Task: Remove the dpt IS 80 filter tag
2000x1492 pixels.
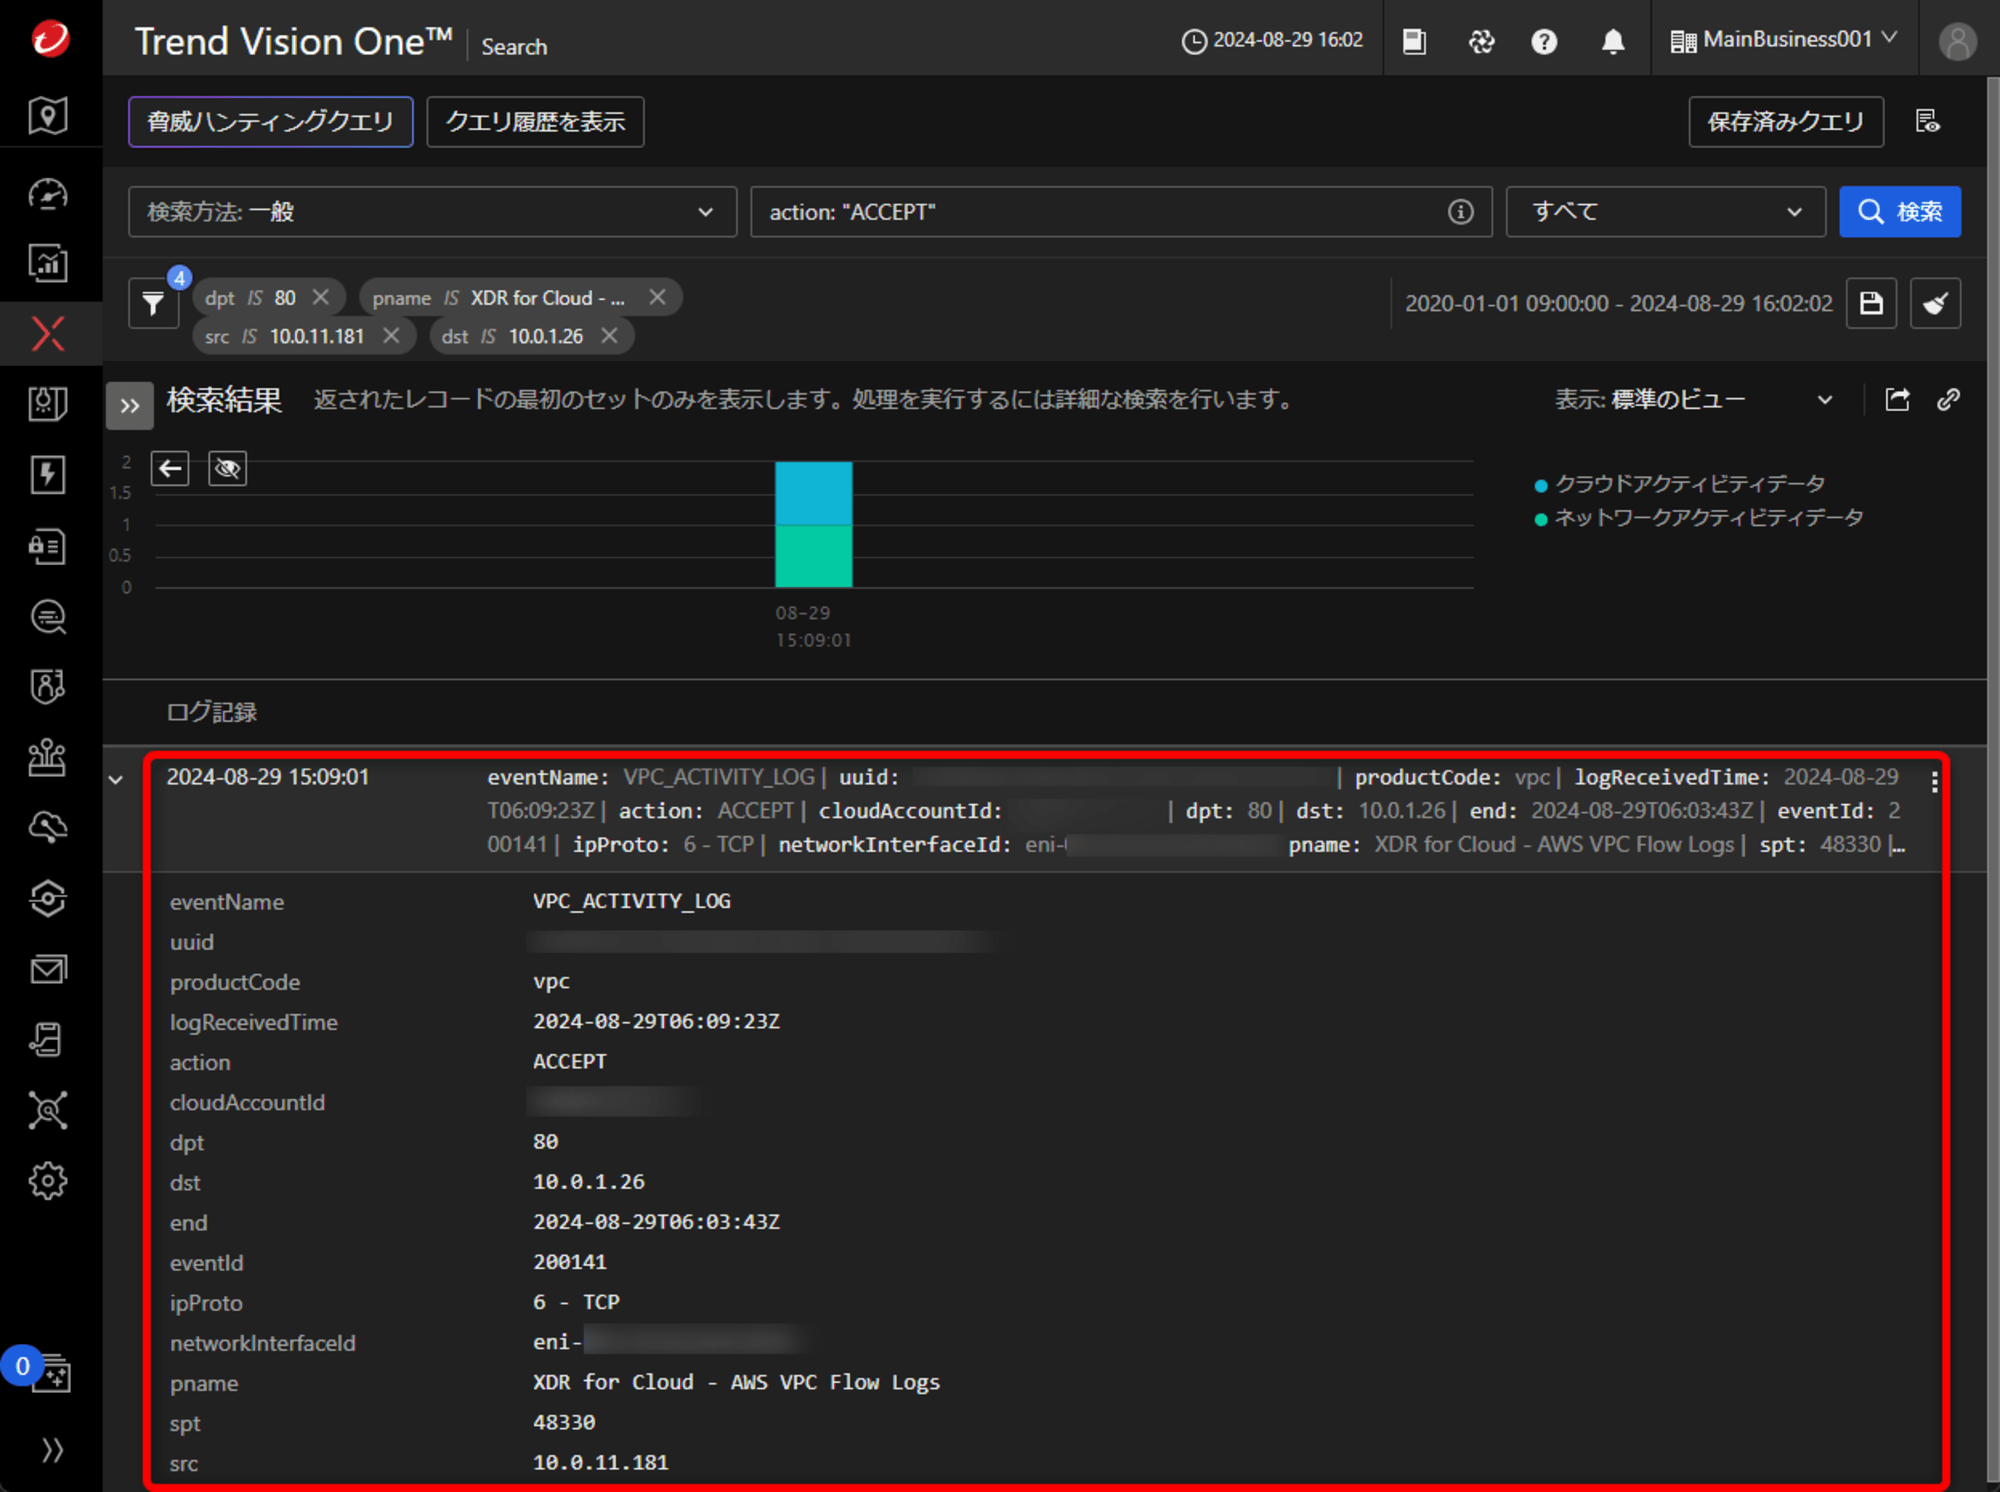Action: 321,298
